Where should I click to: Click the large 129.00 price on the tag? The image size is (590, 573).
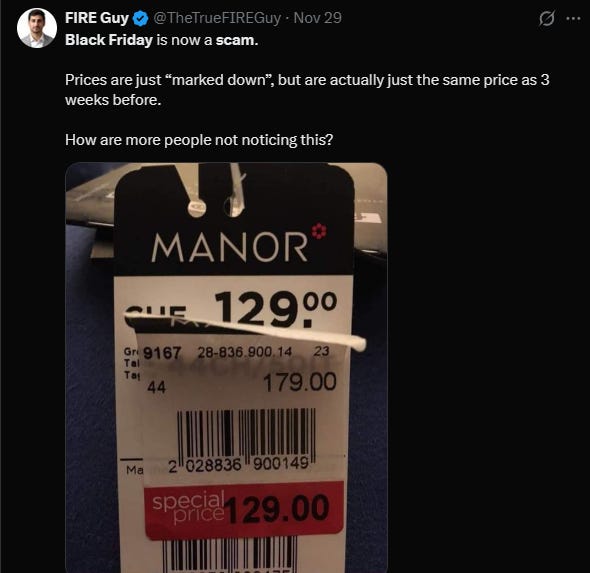pyautogui.click(x=275, y=309)
